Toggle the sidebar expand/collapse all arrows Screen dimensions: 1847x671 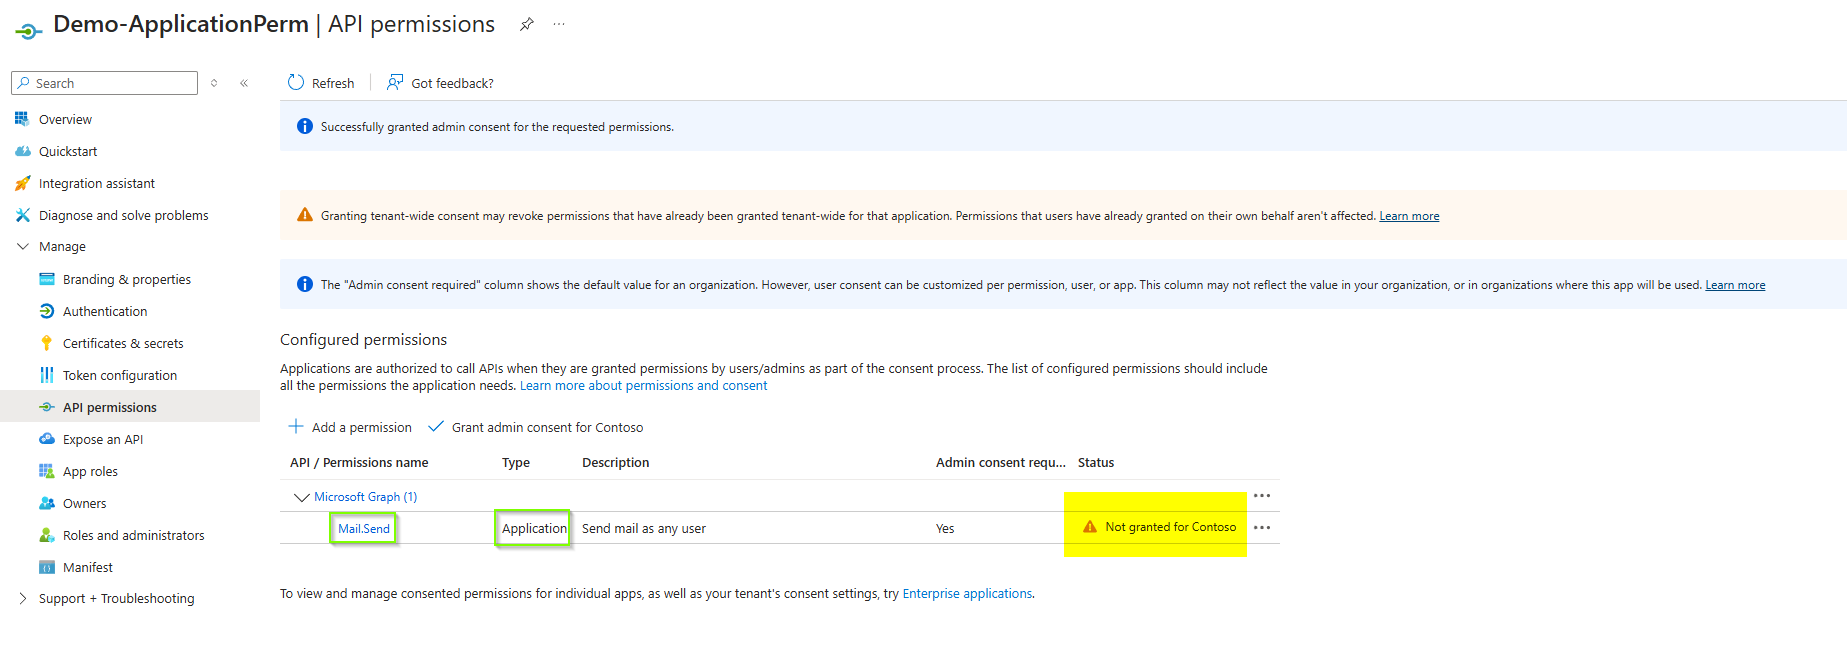(214, 83)
